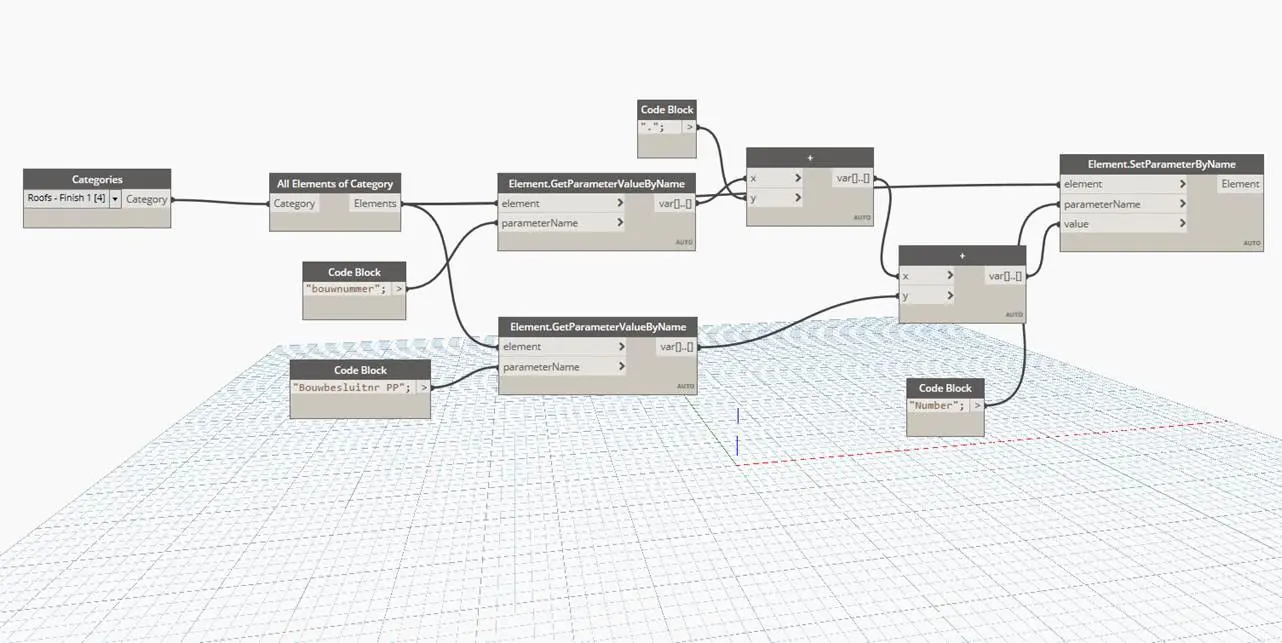Expand element chevron on Element.SetParameterByName

point(1183,184)
